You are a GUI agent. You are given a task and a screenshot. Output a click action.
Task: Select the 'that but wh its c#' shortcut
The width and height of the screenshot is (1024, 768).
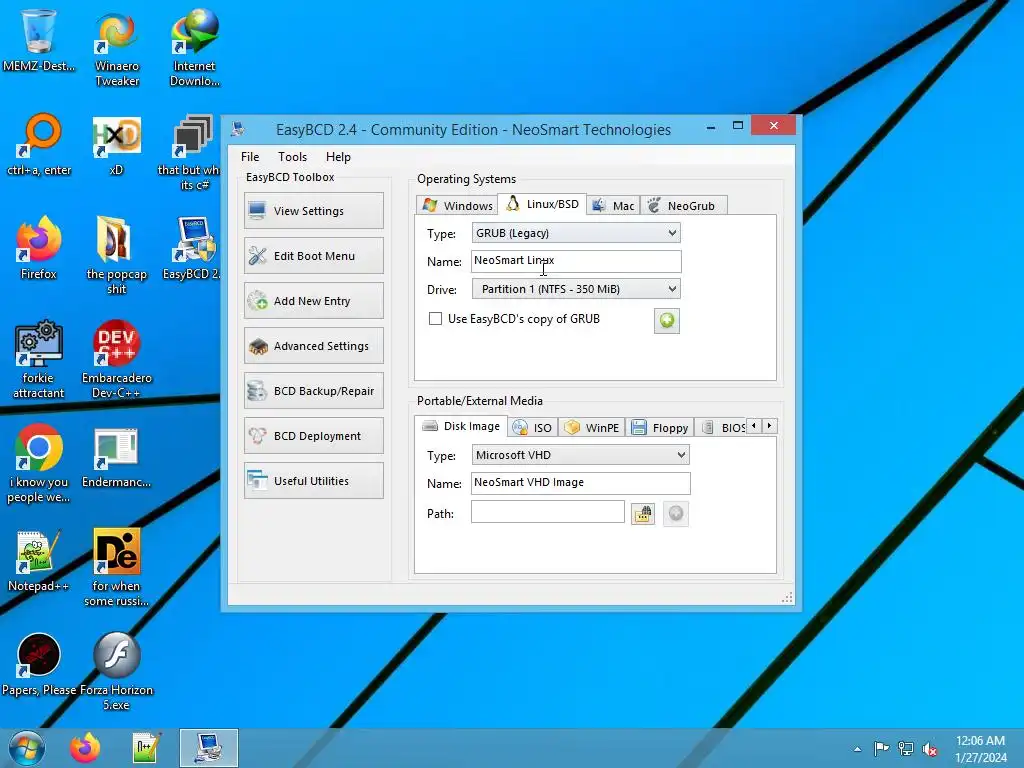tap(189, 153)
